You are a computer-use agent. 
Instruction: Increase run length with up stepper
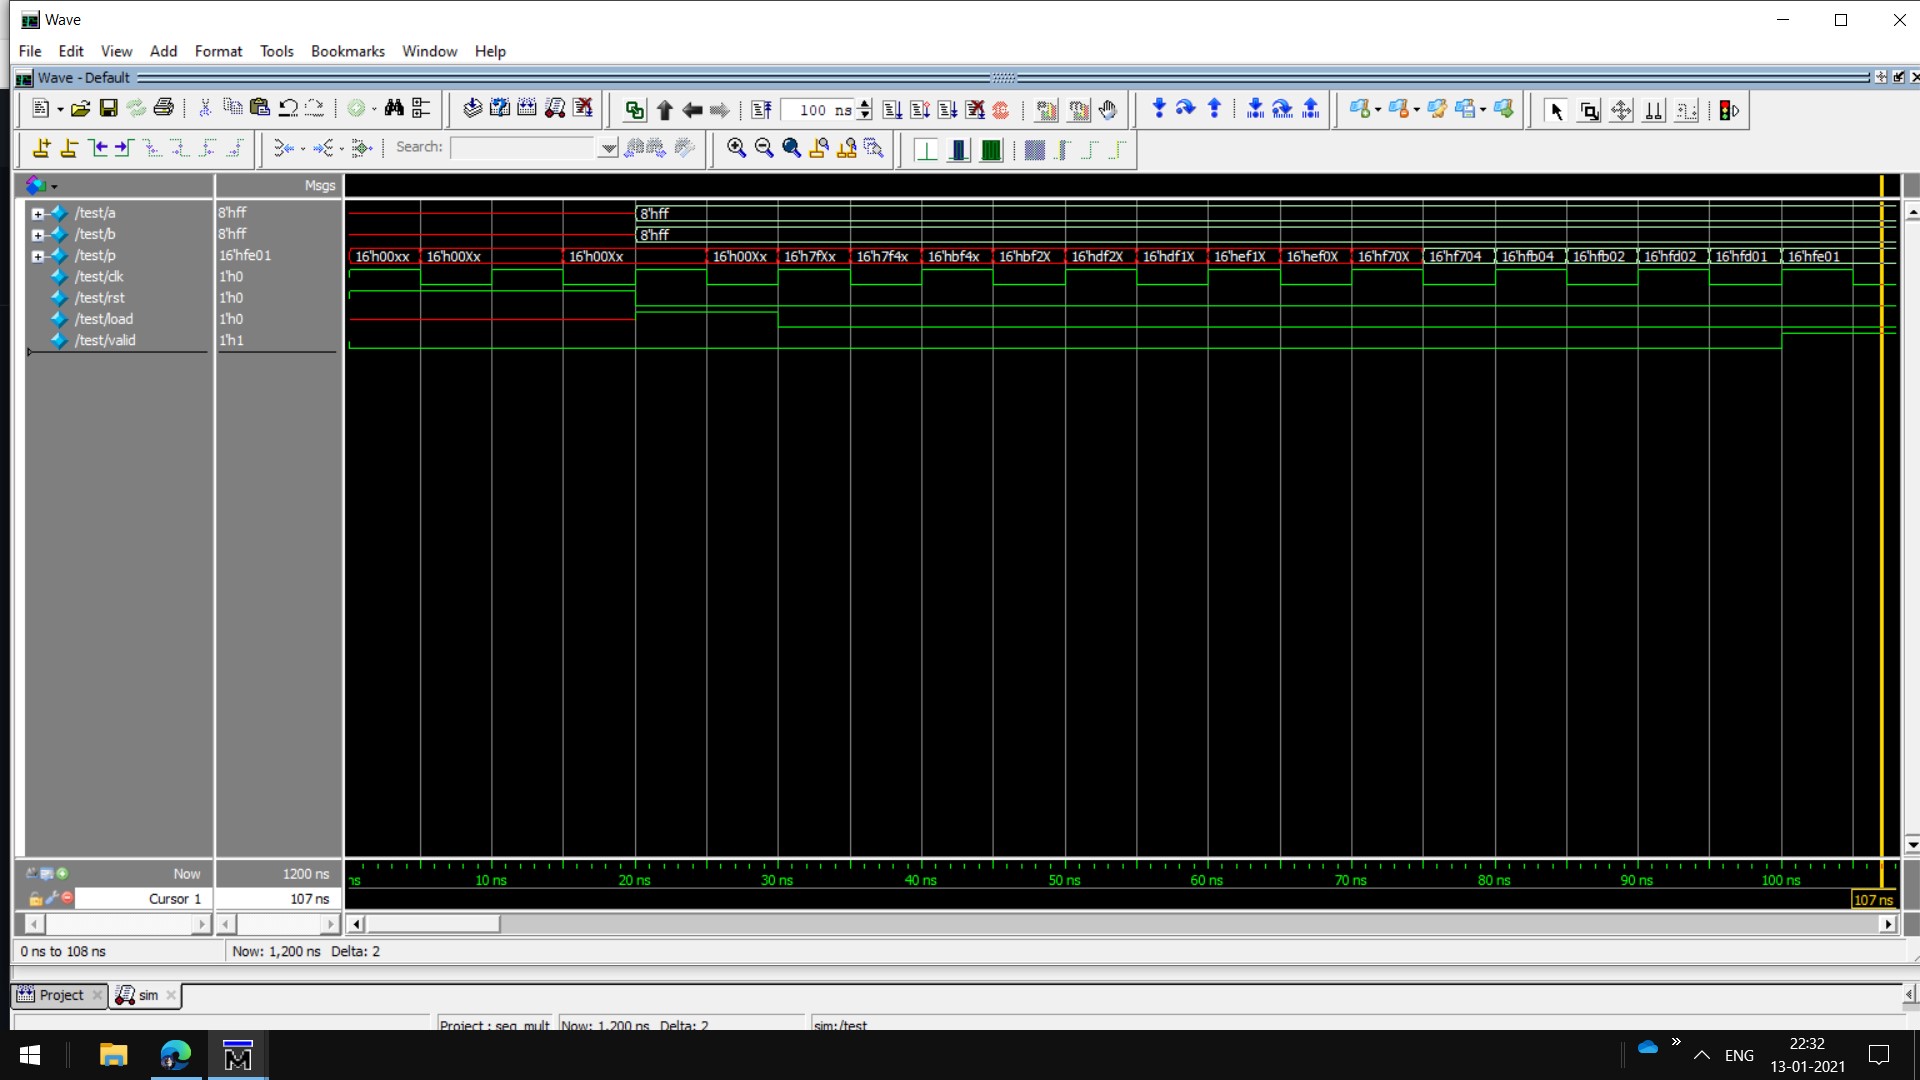(865, 104)
